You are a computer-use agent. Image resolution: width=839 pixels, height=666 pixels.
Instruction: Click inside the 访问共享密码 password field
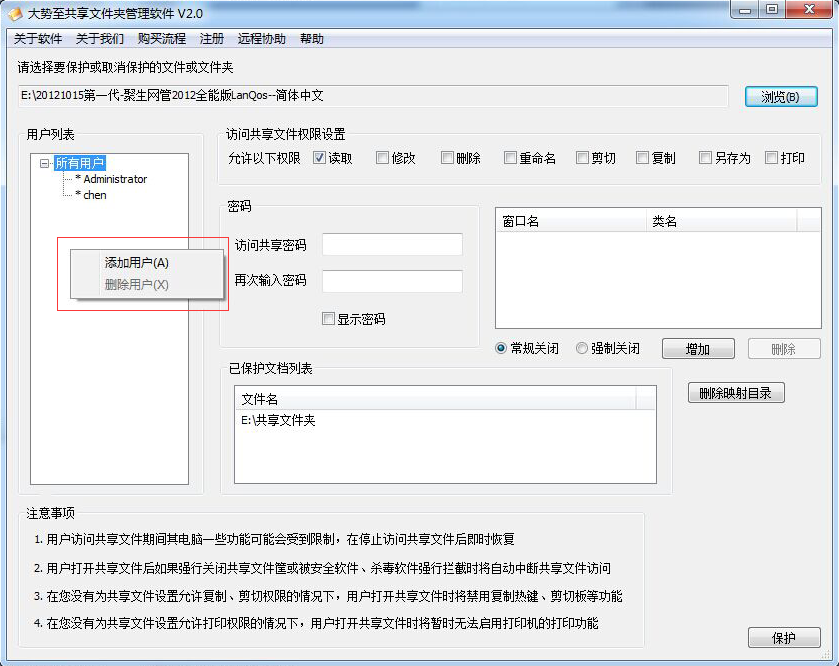tap(391, 244)
